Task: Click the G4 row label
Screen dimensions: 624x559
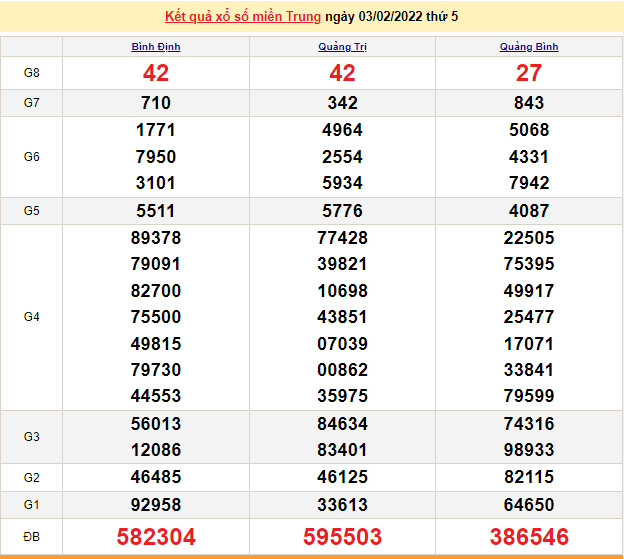Action: click(31, 317)
